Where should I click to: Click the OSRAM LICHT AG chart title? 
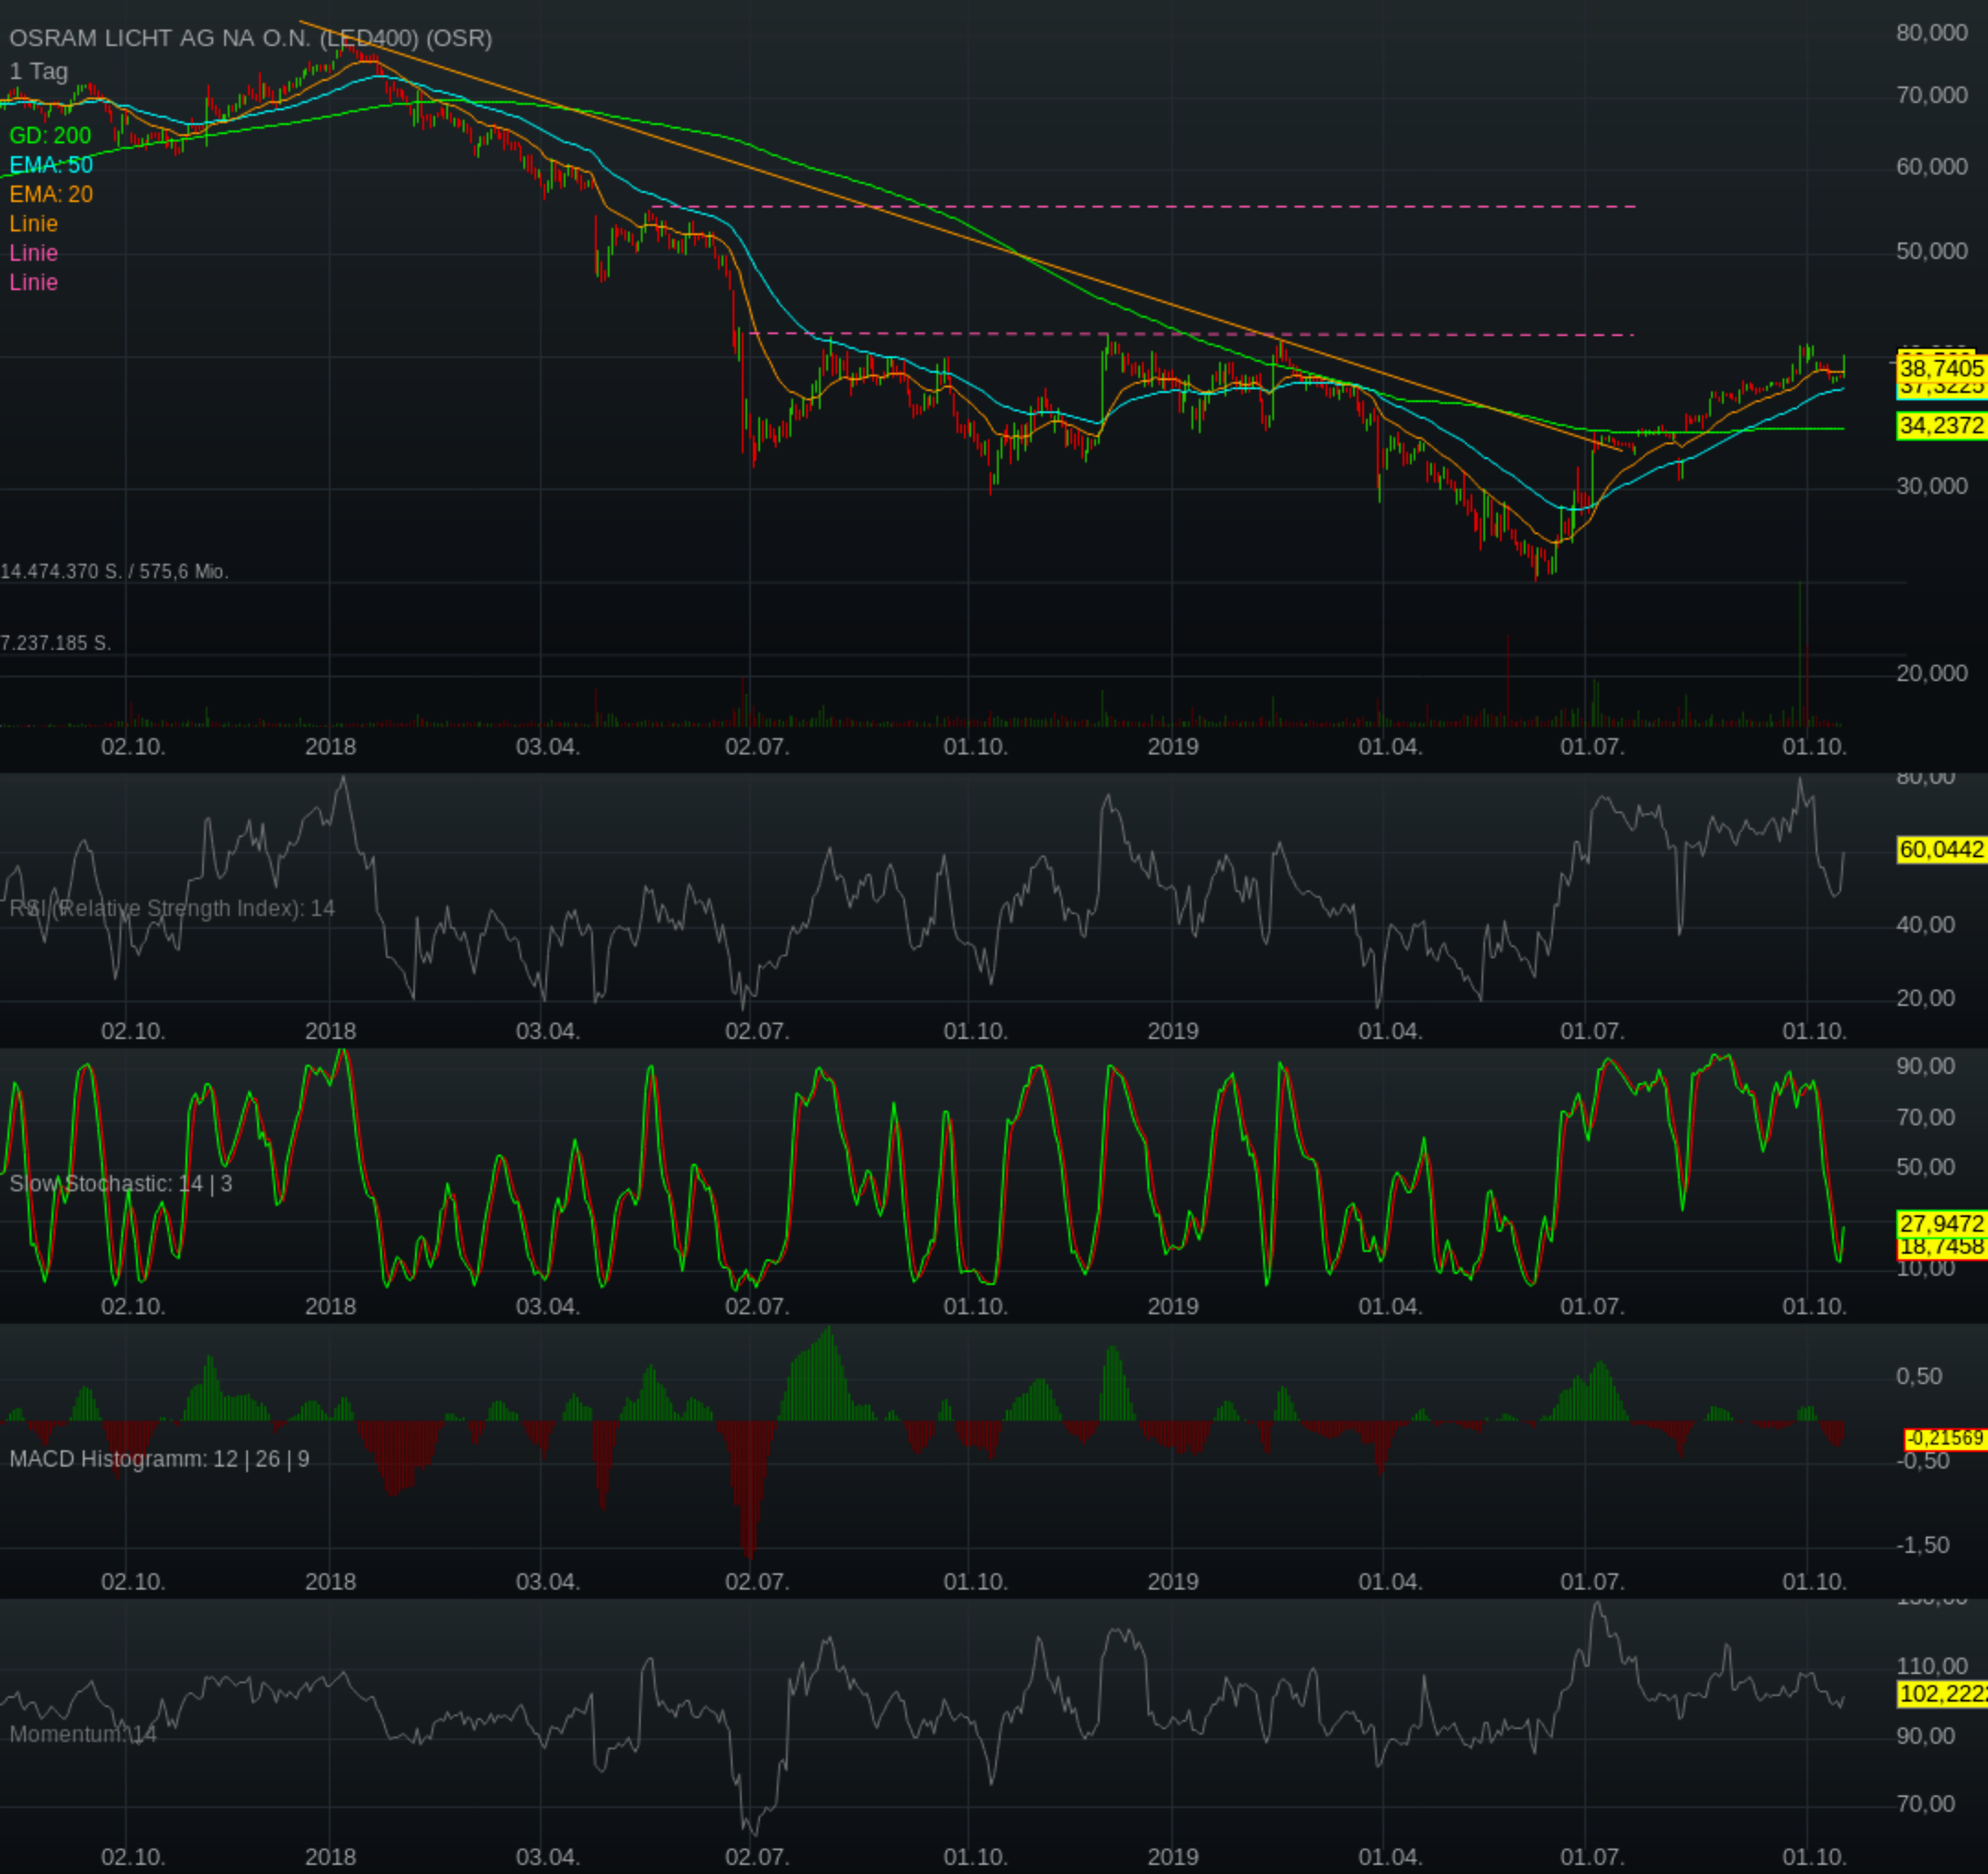[250, 38]
